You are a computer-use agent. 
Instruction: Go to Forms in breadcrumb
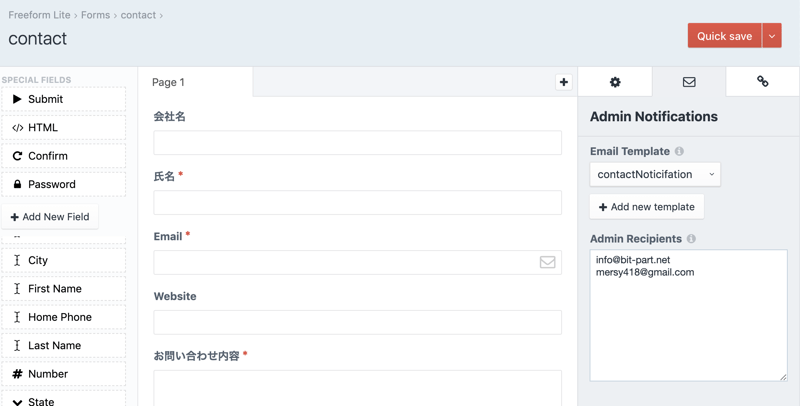coord(95,15)
